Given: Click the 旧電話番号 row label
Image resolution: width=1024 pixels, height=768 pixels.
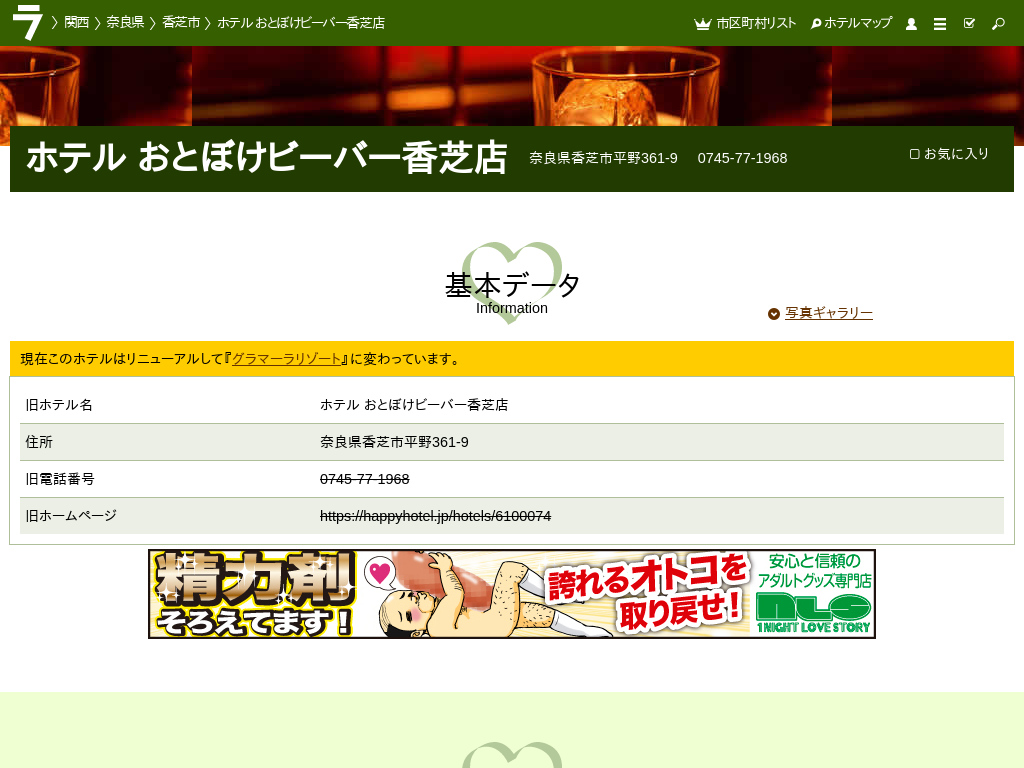Looking at the screenshot, I should click(x=60, y=479).
